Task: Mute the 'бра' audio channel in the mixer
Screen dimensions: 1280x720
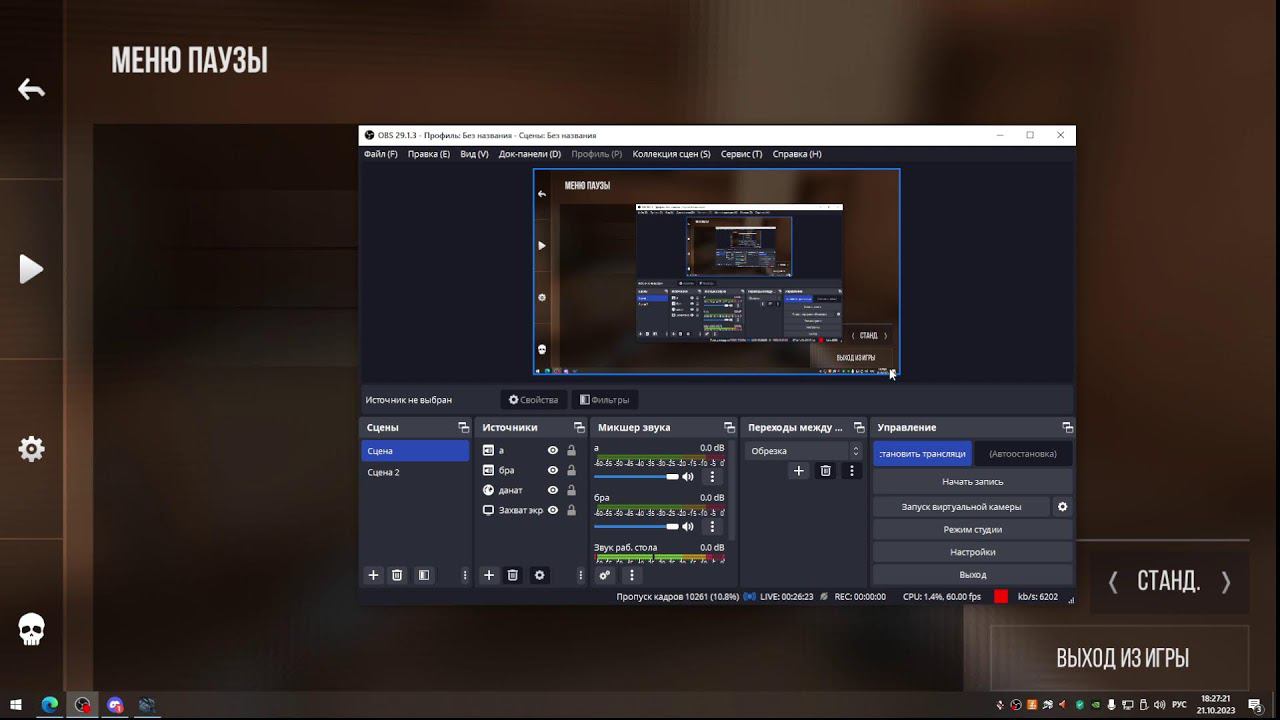Action: [688, 527]
